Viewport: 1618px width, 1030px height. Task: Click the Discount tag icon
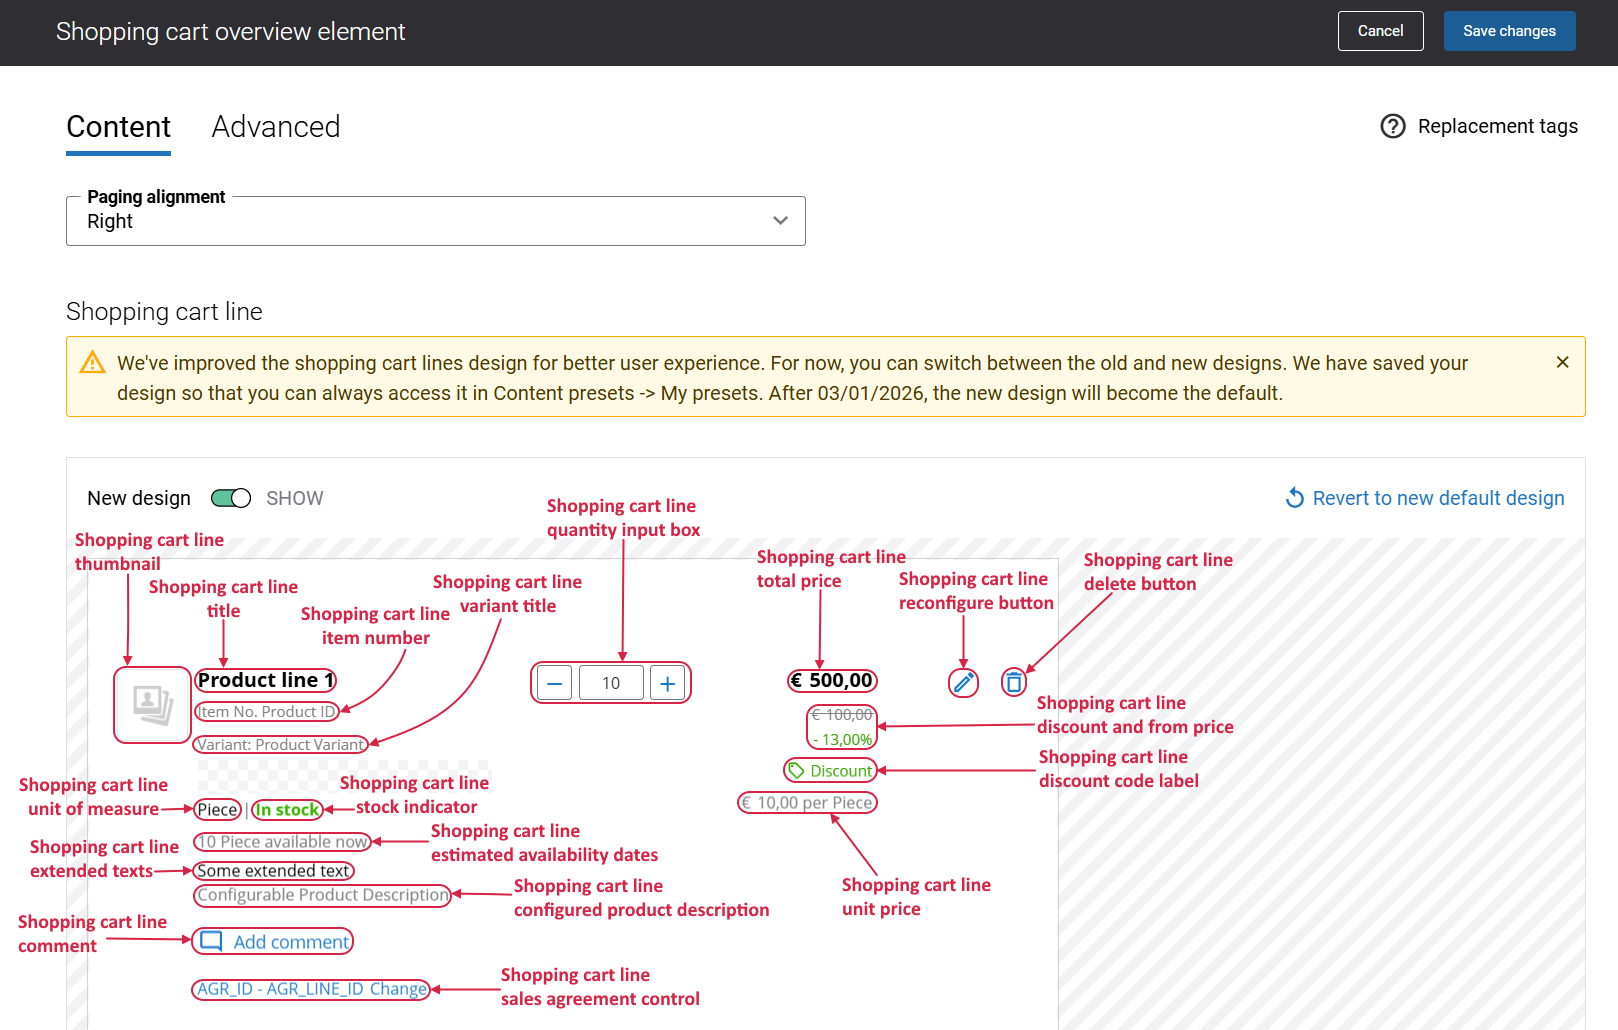click(797, 771)
